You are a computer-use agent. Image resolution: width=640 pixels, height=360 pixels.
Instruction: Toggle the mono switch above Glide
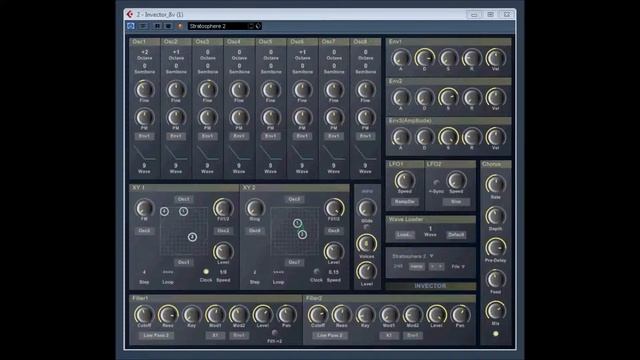(367, 191)
